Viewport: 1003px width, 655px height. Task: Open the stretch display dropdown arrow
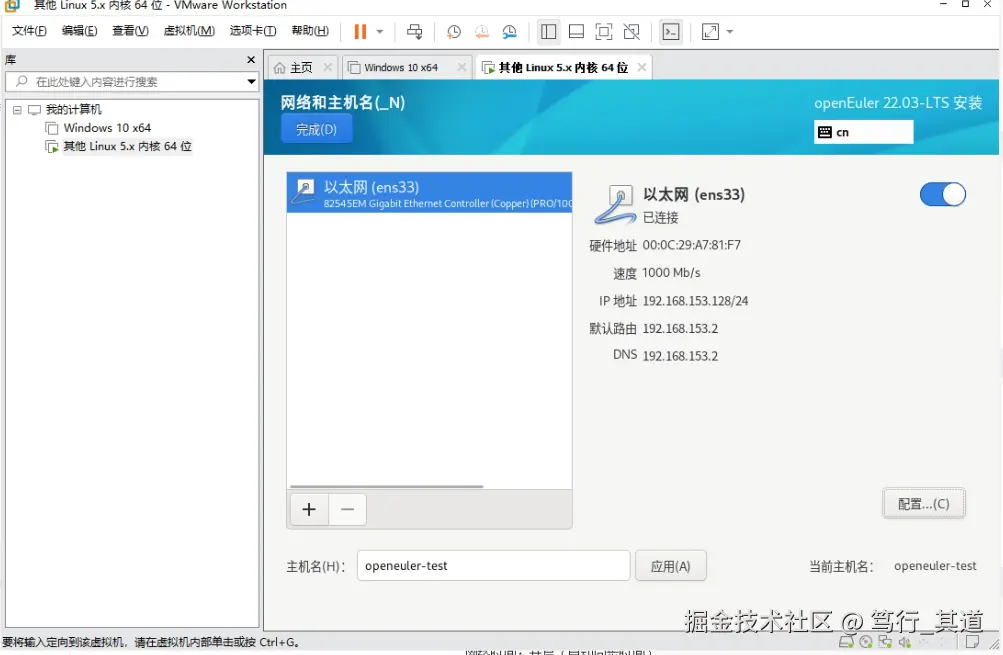730,31
